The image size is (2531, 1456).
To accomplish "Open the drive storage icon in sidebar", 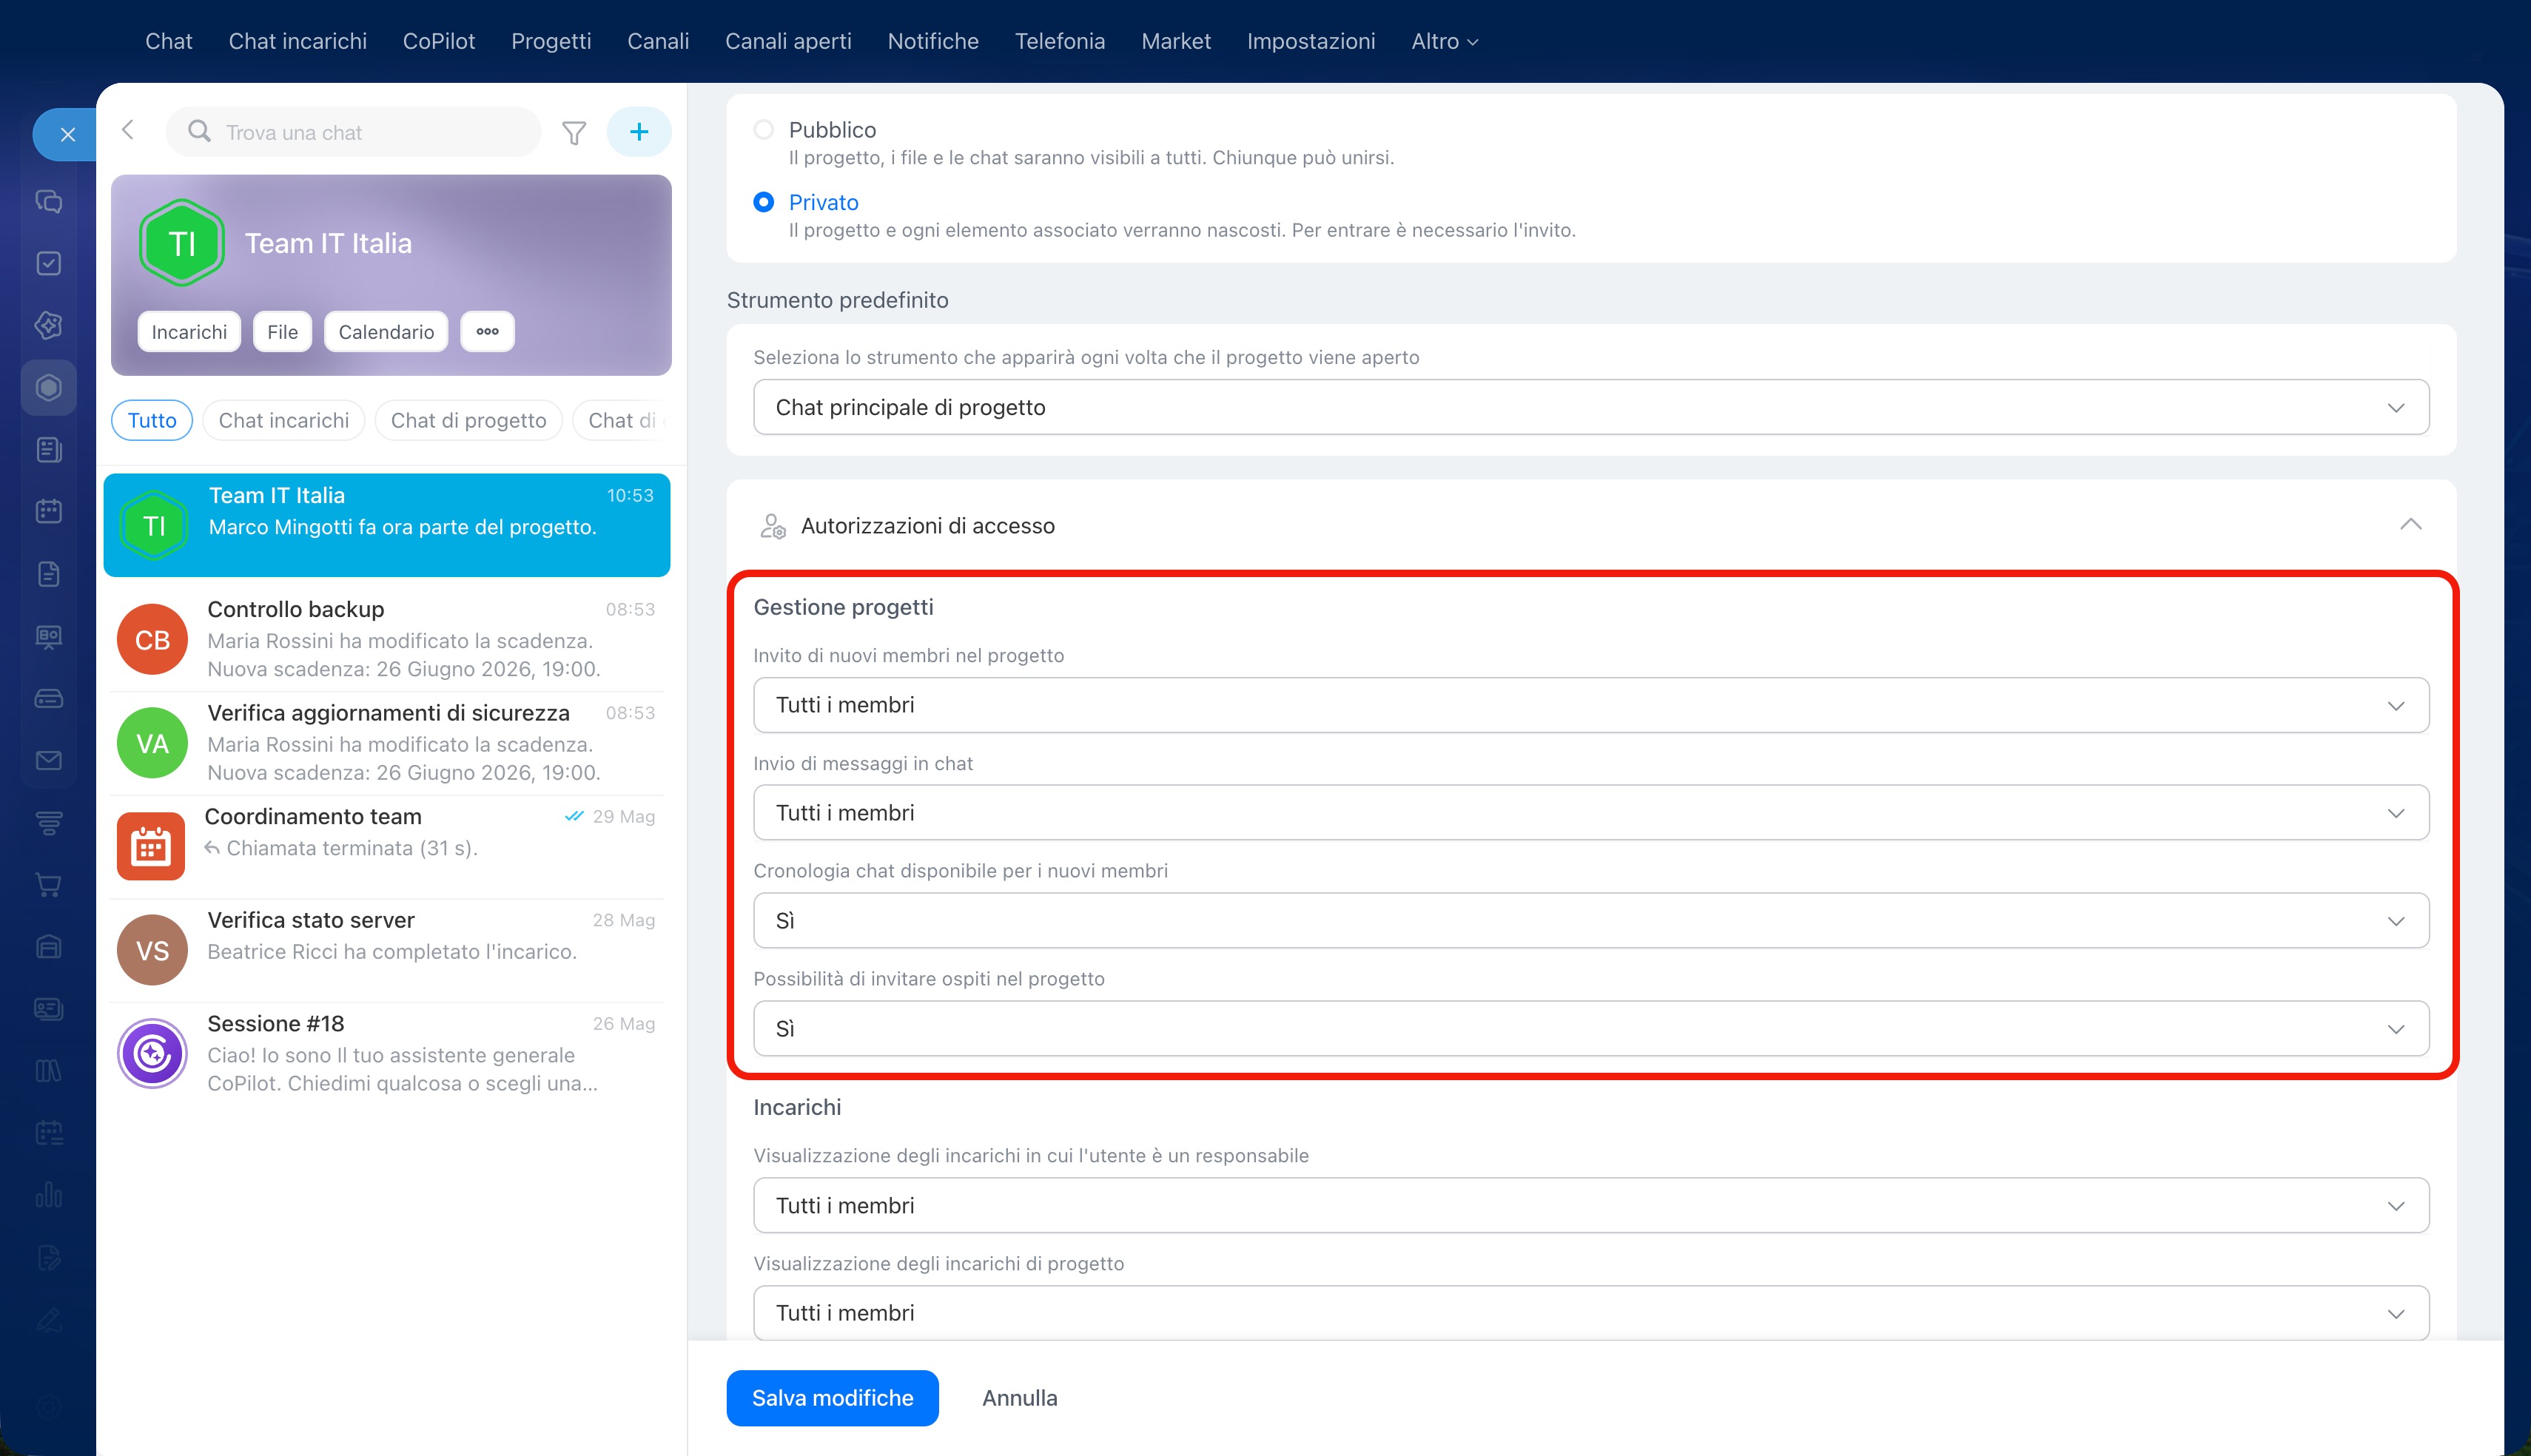I will pos(49,698).
